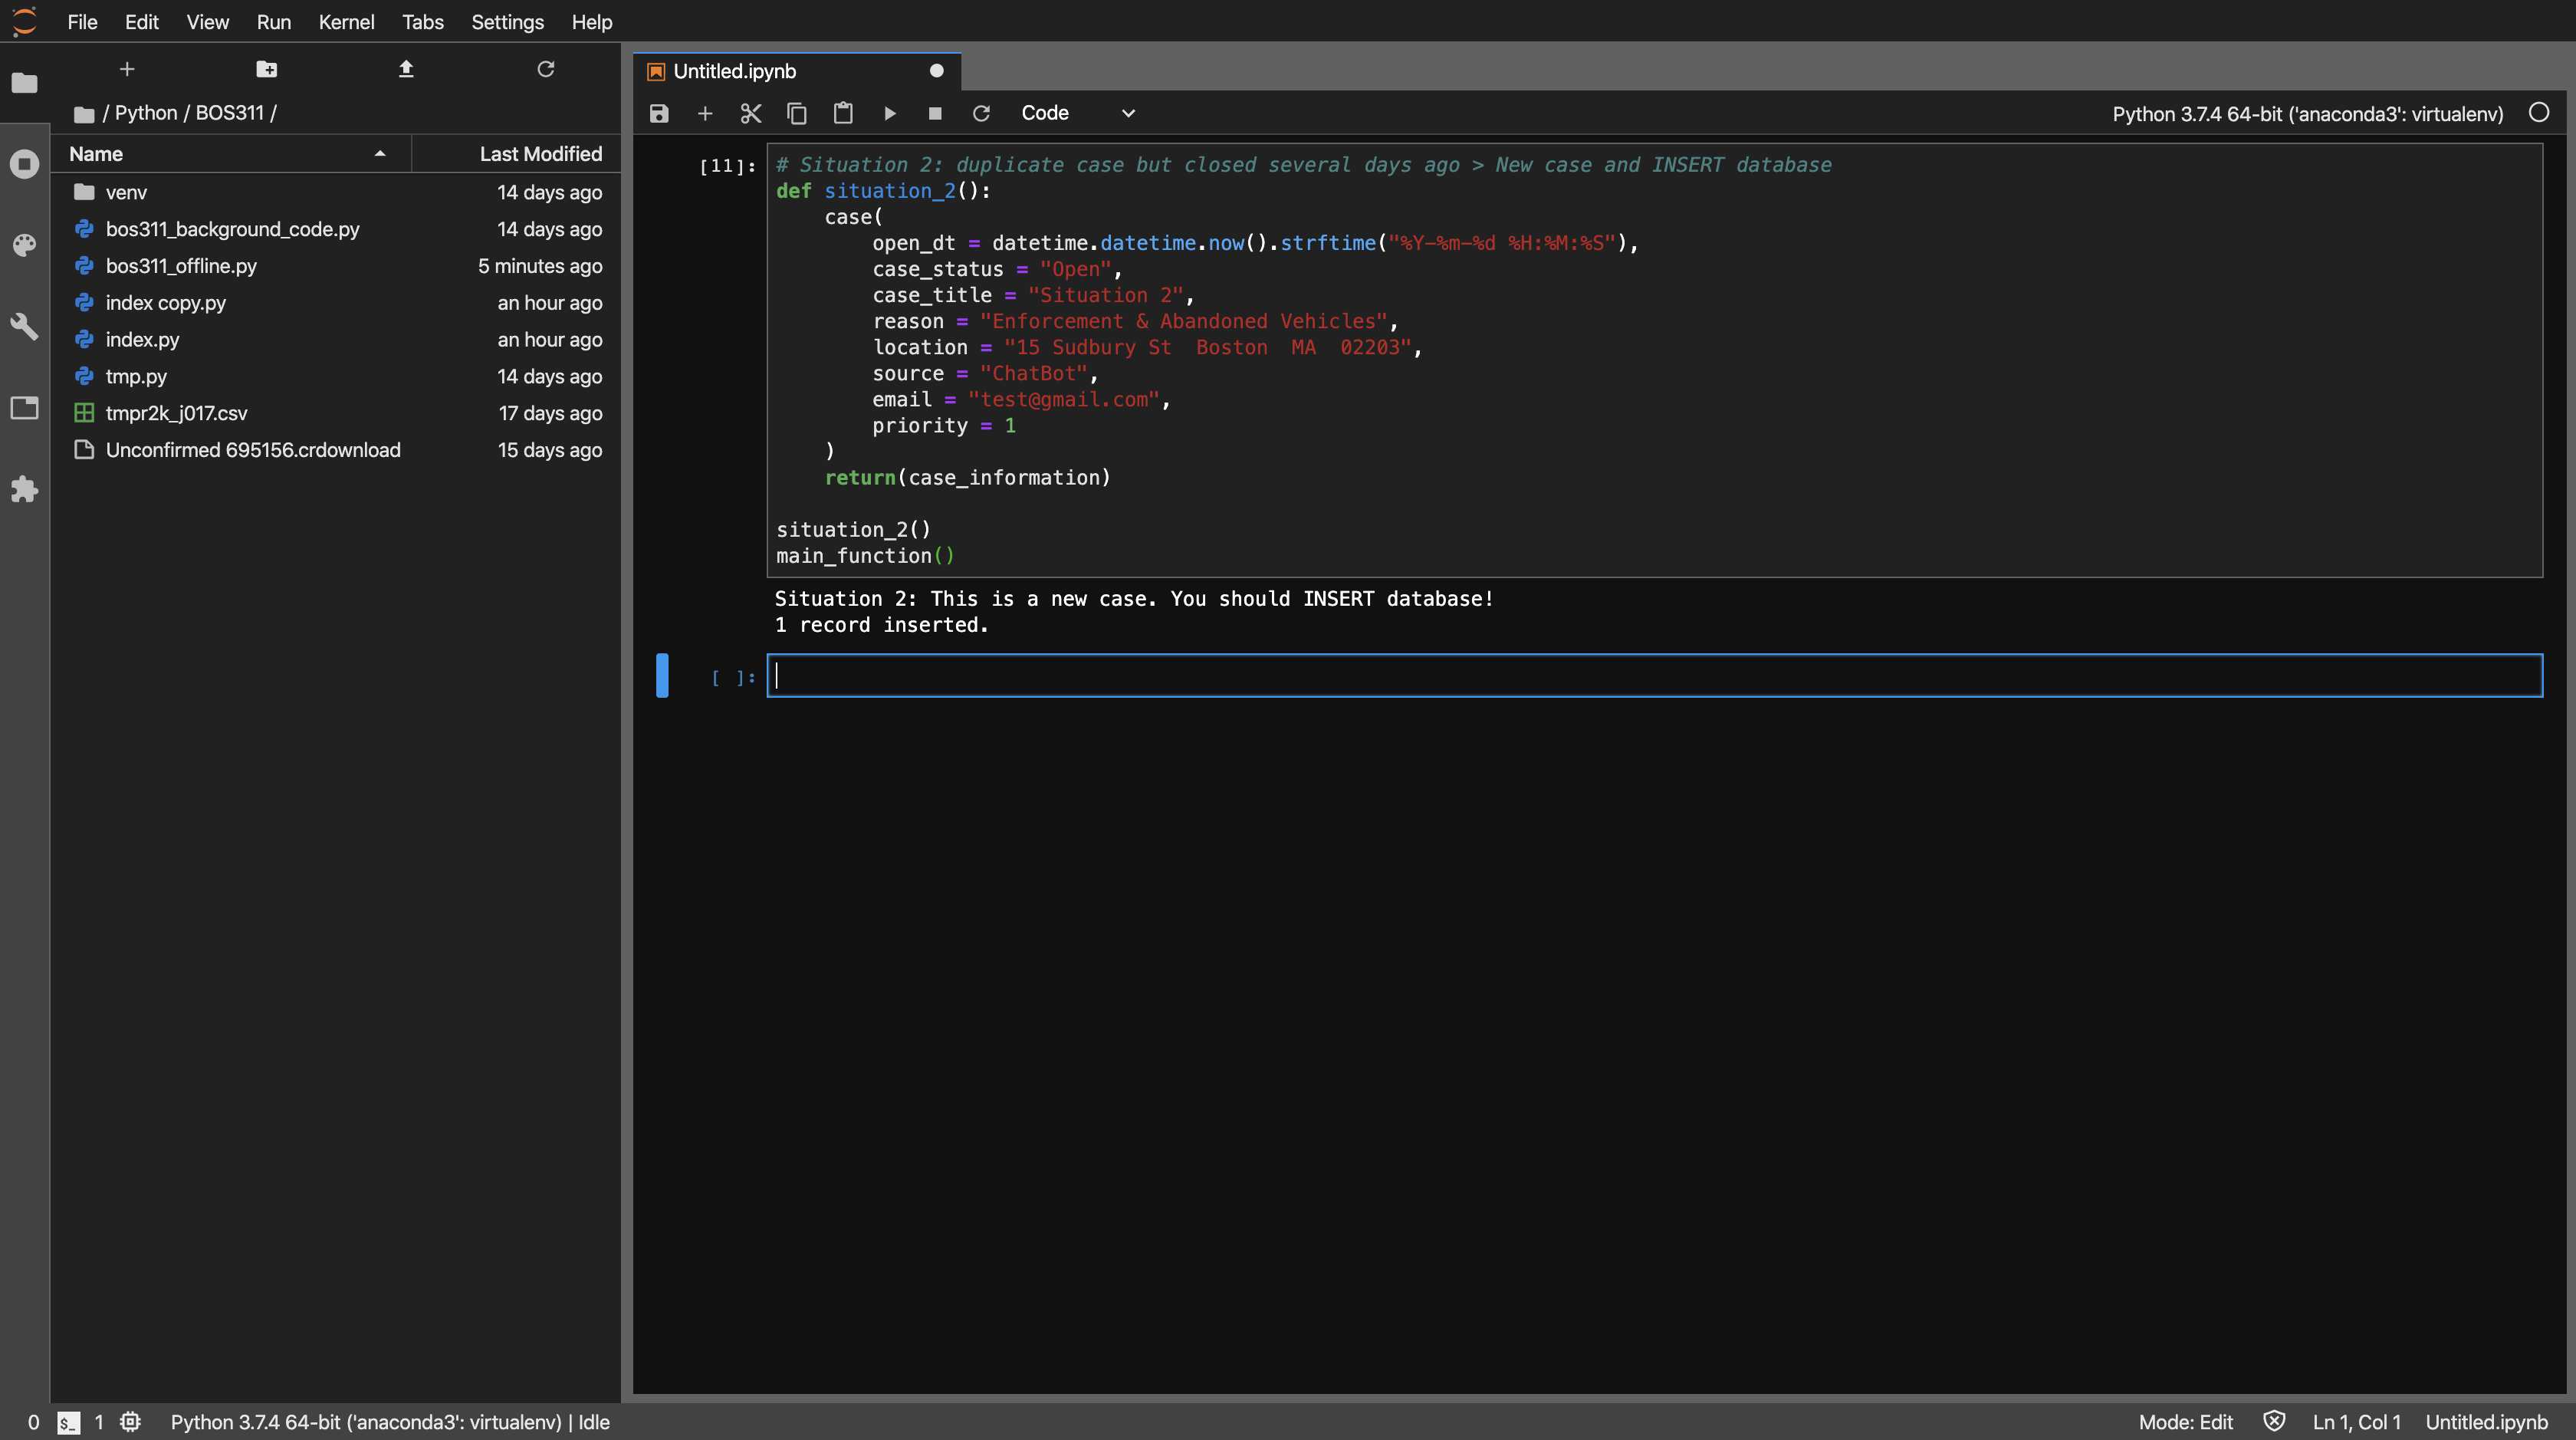This screenshot has height=1440, width=2576.
Task: Sort files by Last Modified
Action: click(x=539, y=154)
